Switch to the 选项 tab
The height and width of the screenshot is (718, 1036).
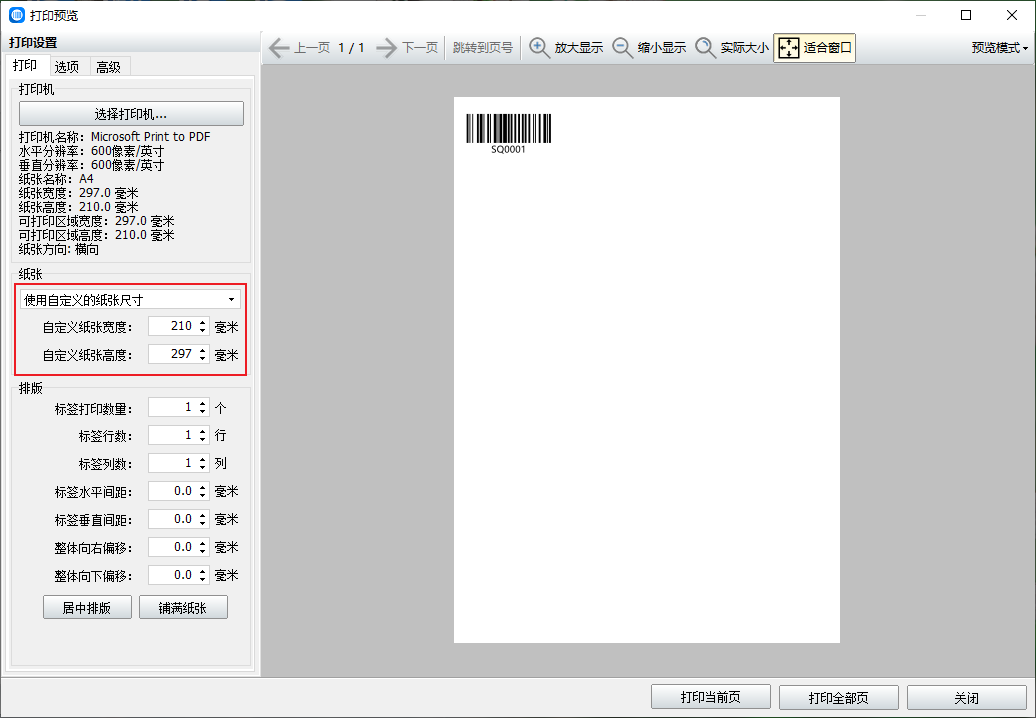point(67,67)
